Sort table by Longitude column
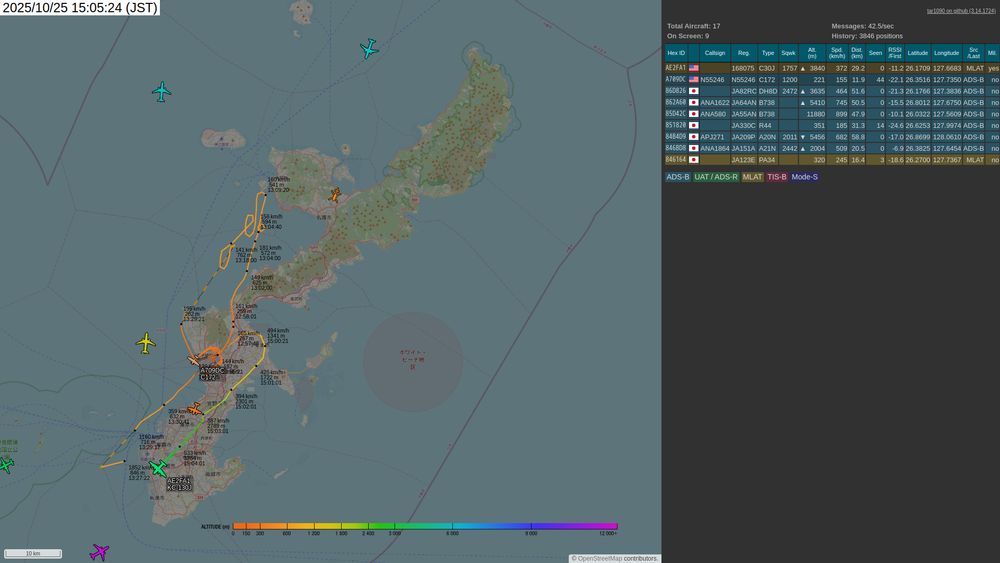The image size is (1000, 563). point(946,53)
